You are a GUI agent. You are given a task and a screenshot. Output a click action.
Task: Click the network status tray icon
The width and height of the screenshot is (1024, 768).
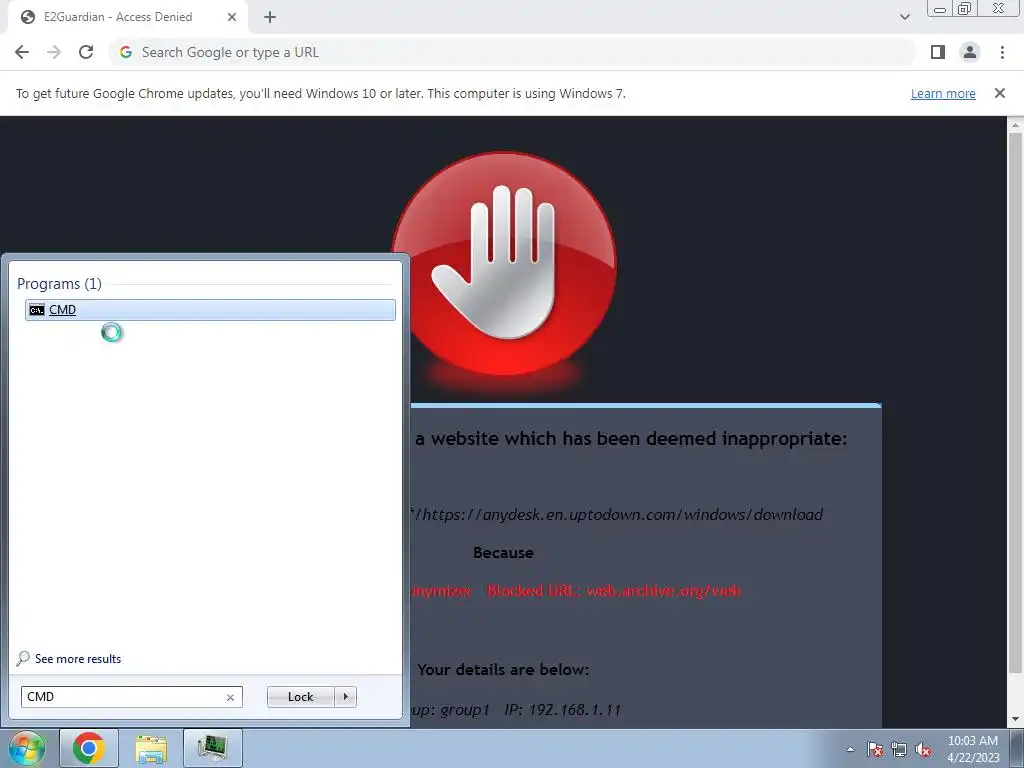[x=899, y=749]
